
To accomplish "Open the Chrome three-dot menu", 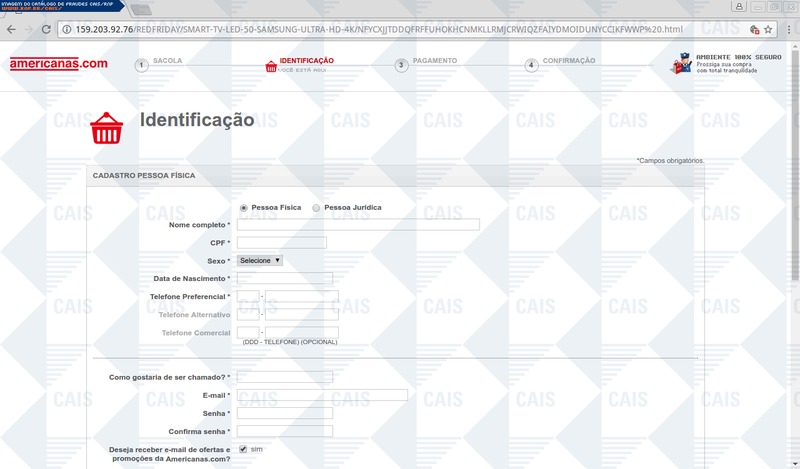I will (789, 30).
